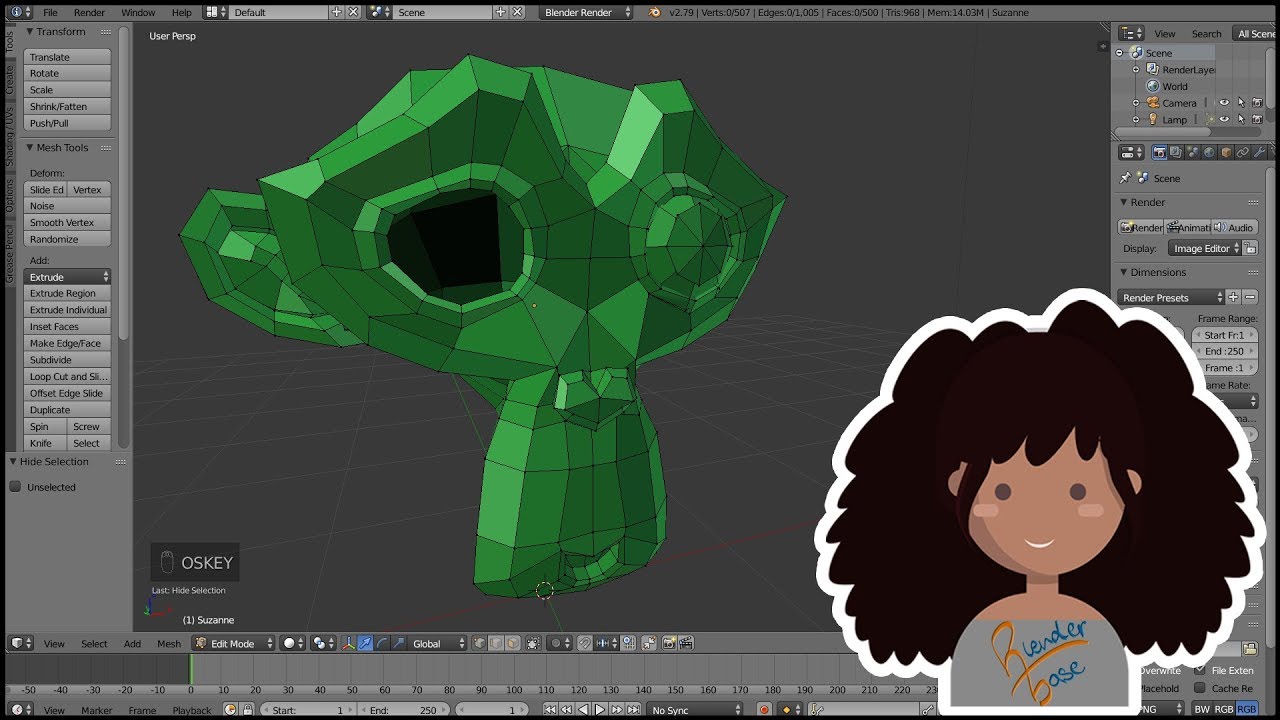Screen dimensions: 1280x720
Task: Open the Mesh menu in 3D view header
Action: tap(169, 643)
